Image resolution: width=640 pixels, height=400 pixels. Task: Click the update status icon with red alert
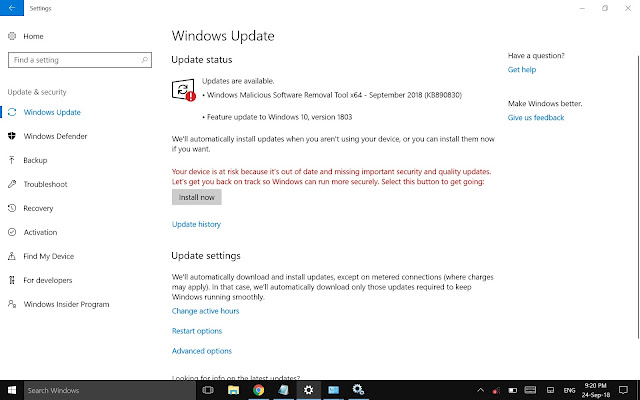coord(183,89)
